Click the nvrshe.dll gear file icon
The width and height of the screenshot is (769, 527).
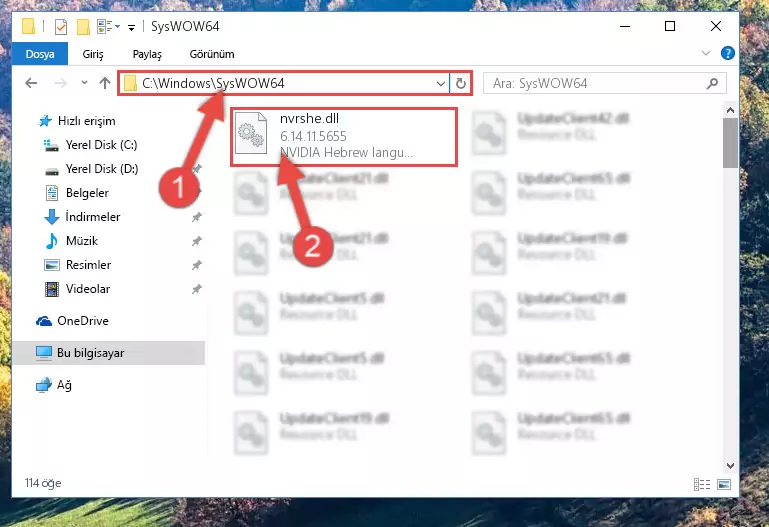pos(251,133)
